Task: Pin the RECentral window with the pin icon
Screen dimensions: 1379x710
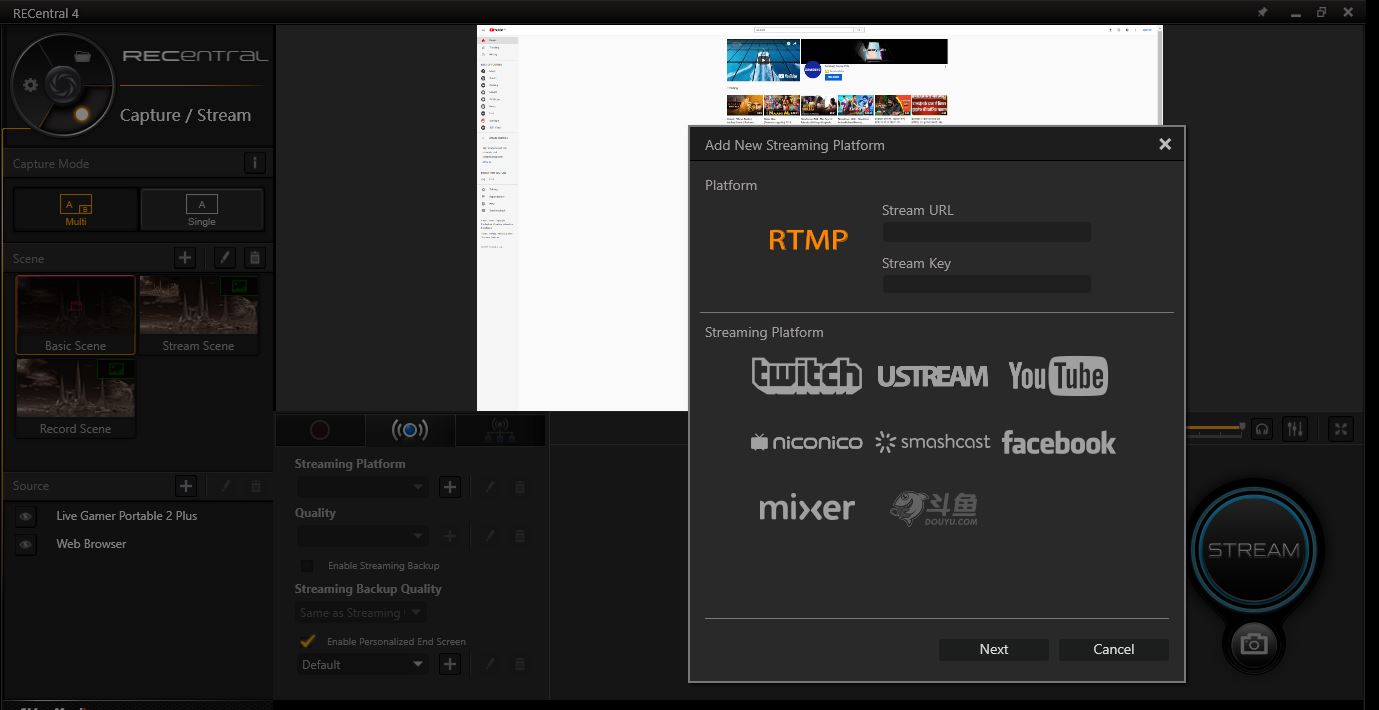Action: (x=1262, y=12)
